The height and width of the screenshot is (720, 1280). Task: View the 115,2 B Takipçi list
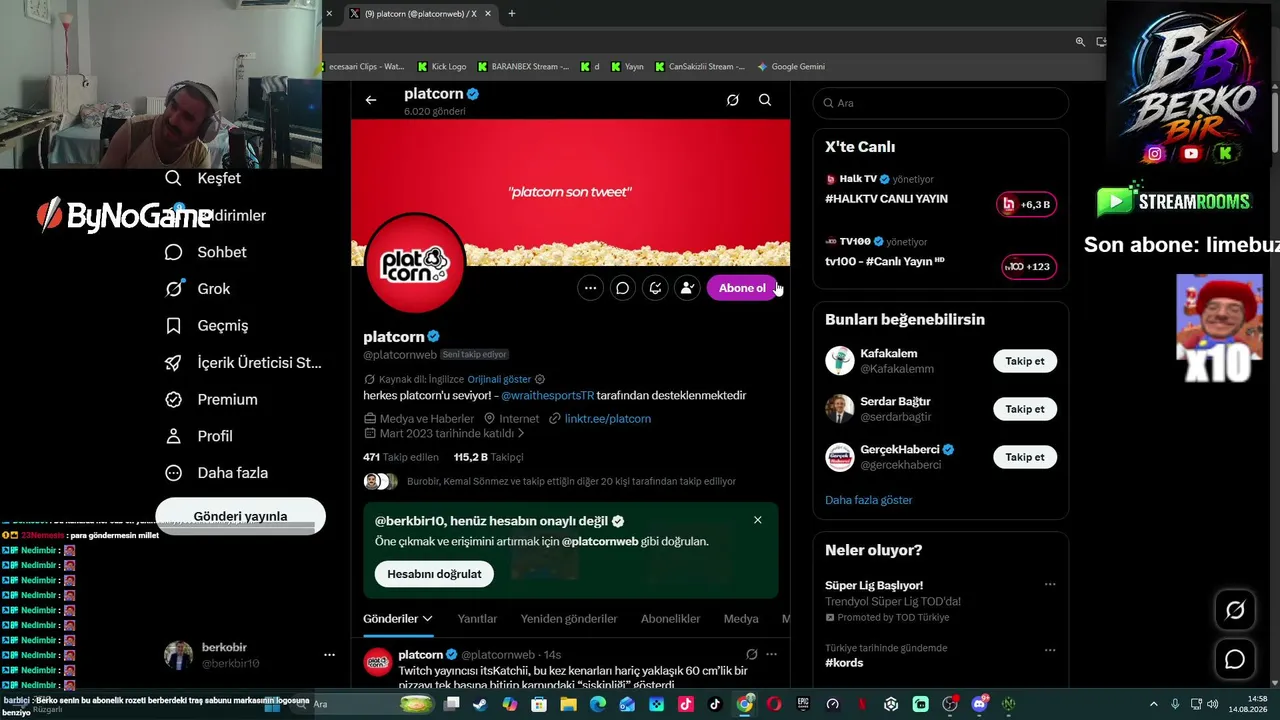click(488, 457)
